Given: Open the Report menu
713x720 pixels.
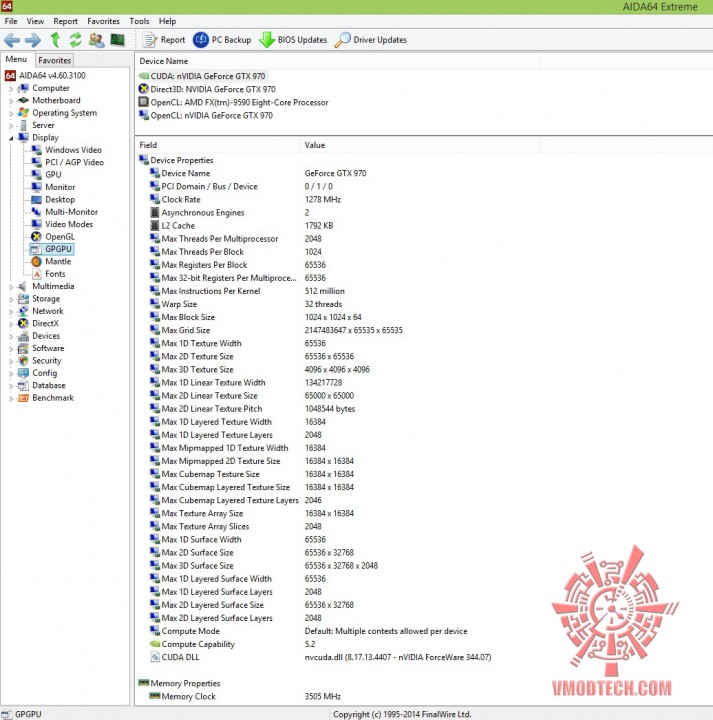Looking at the screenshot, I should tap(65, 21).
